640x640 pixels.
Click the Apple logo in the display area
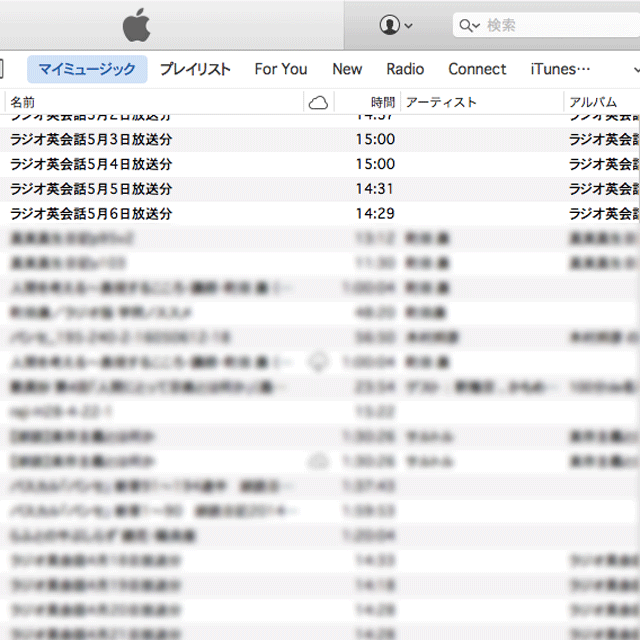pos(137,25)
